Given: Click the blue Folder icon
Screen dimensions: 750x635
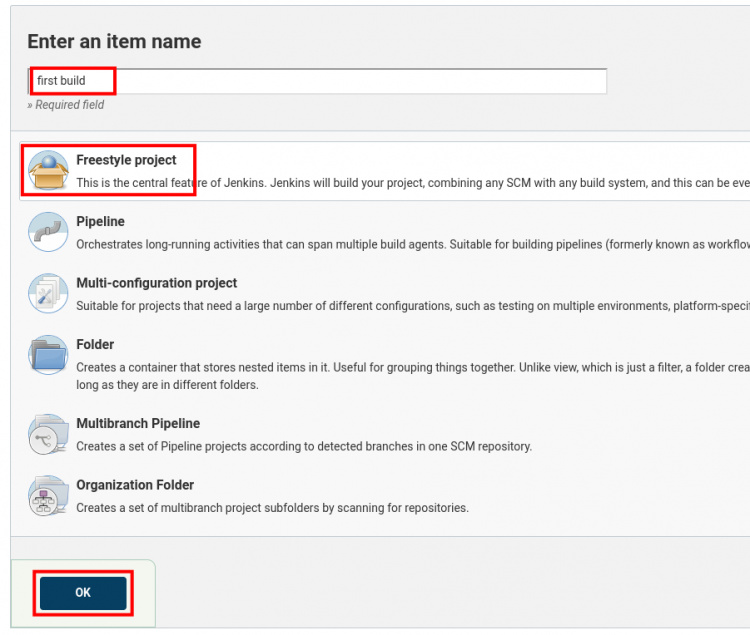Looking at the screenshot, I should pyautogui.click(x=48, y=355).
